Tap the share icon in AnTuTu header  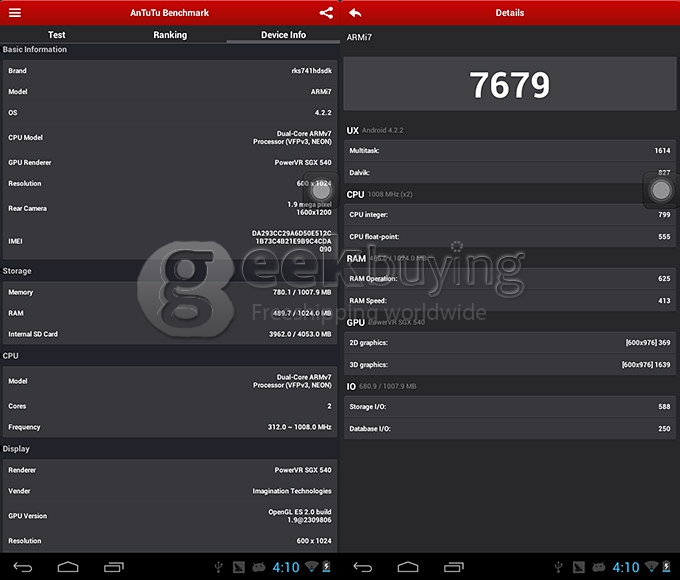(x=326, y=13)
